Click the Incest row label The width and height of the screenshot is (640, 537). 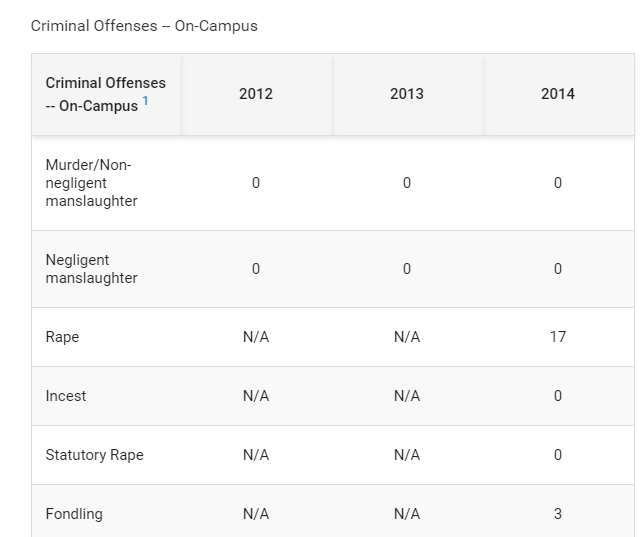[x=66, y=396]
